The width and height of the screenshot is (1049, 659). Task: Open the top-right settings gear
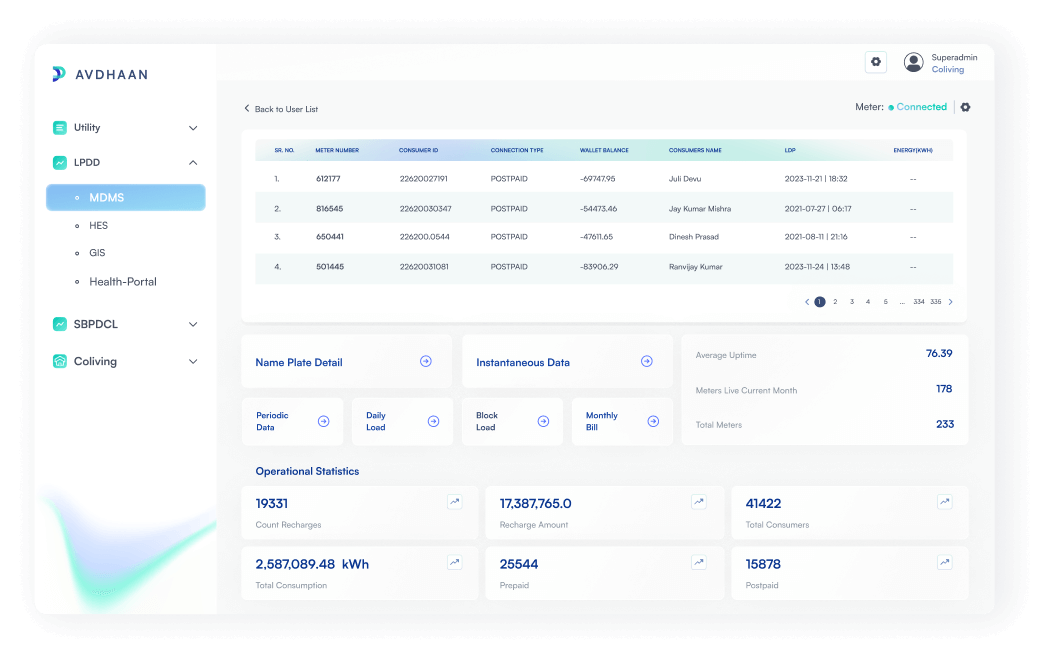click(875, 62)
